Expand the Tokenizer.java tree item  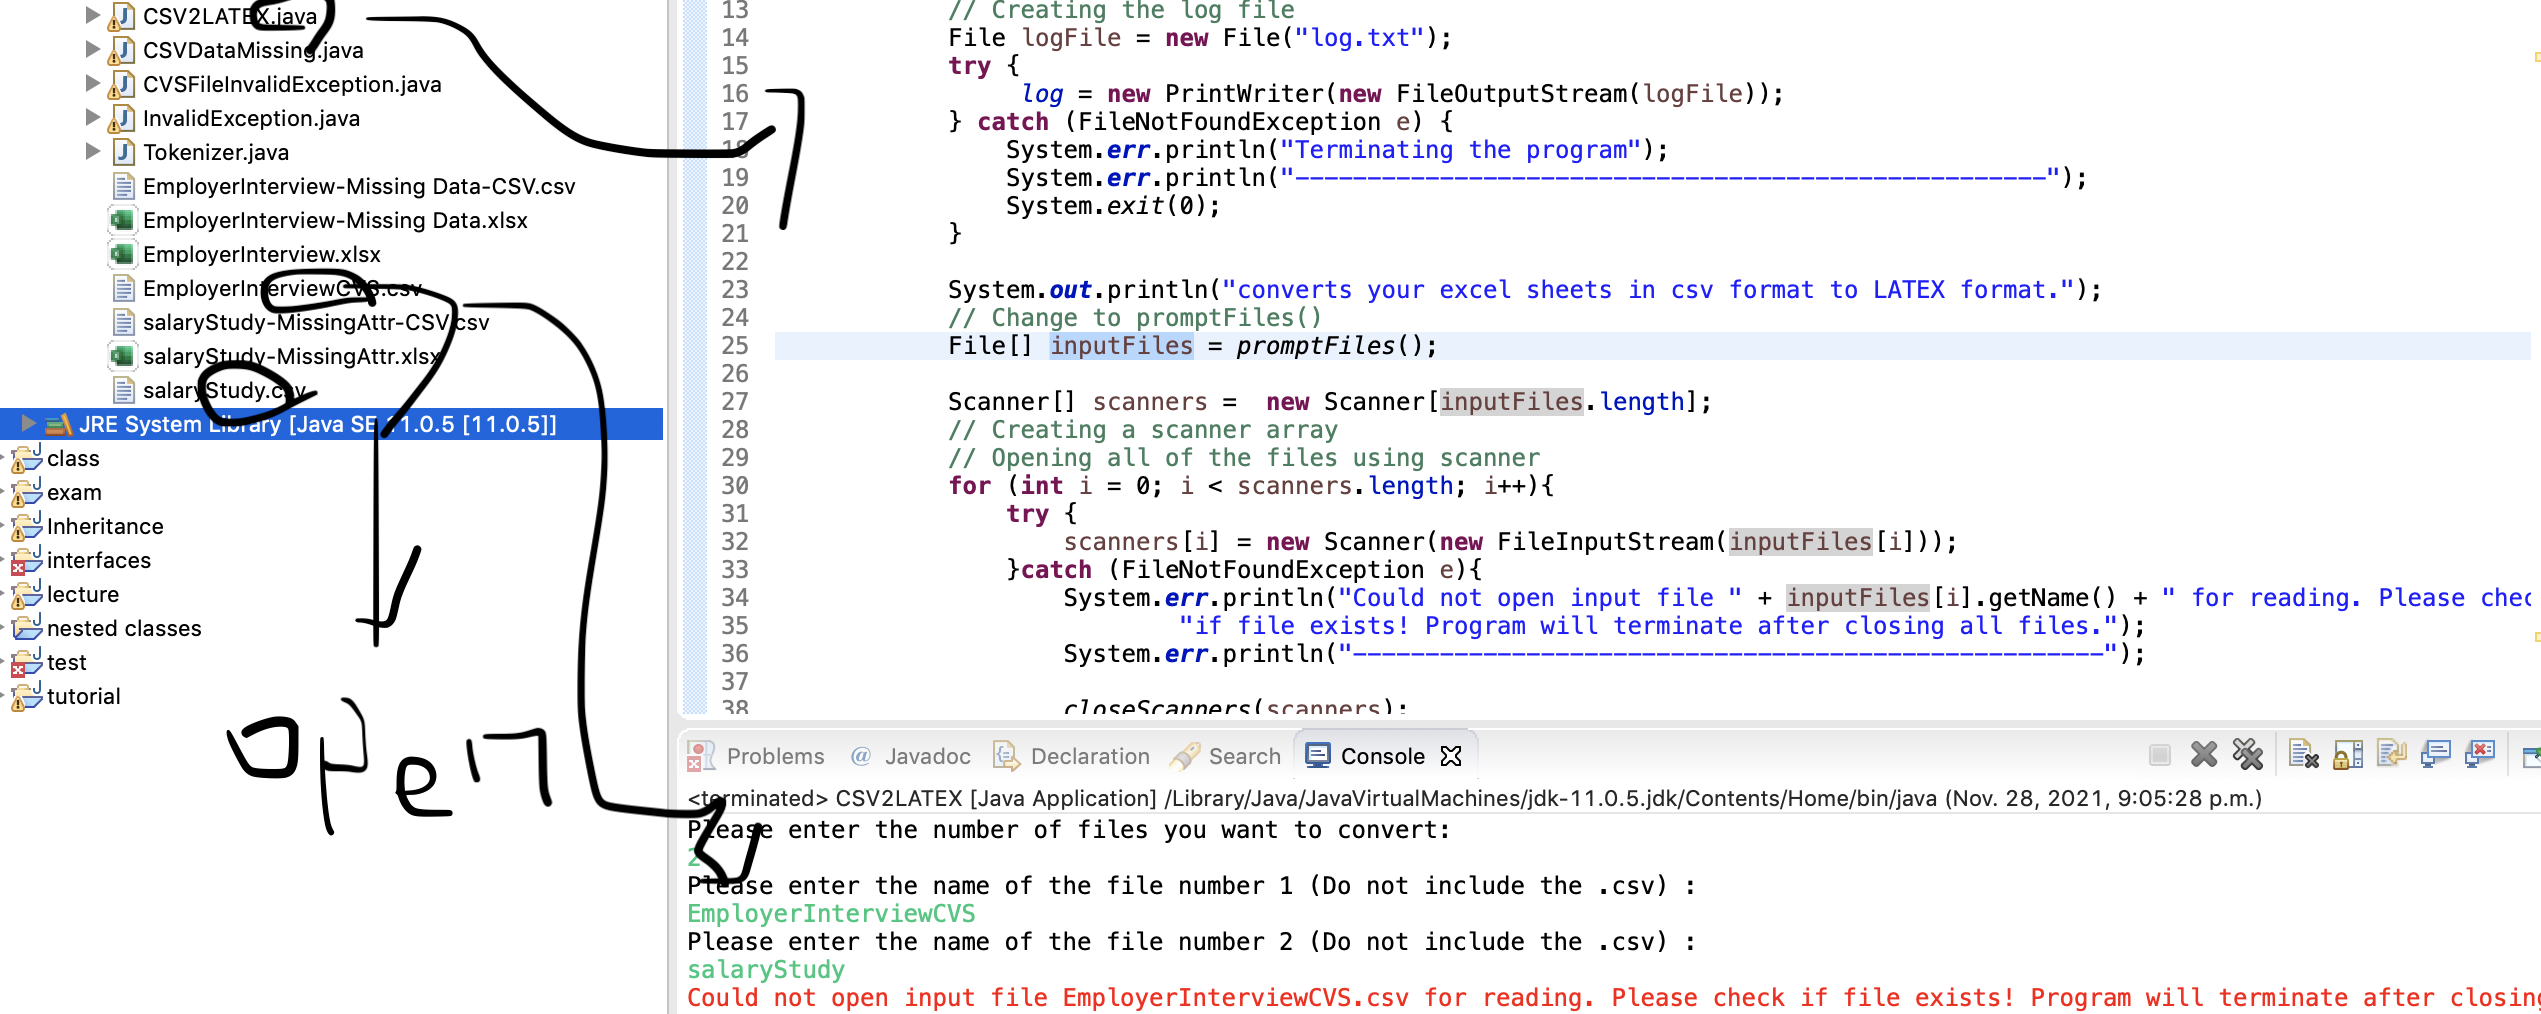point(92,152)
